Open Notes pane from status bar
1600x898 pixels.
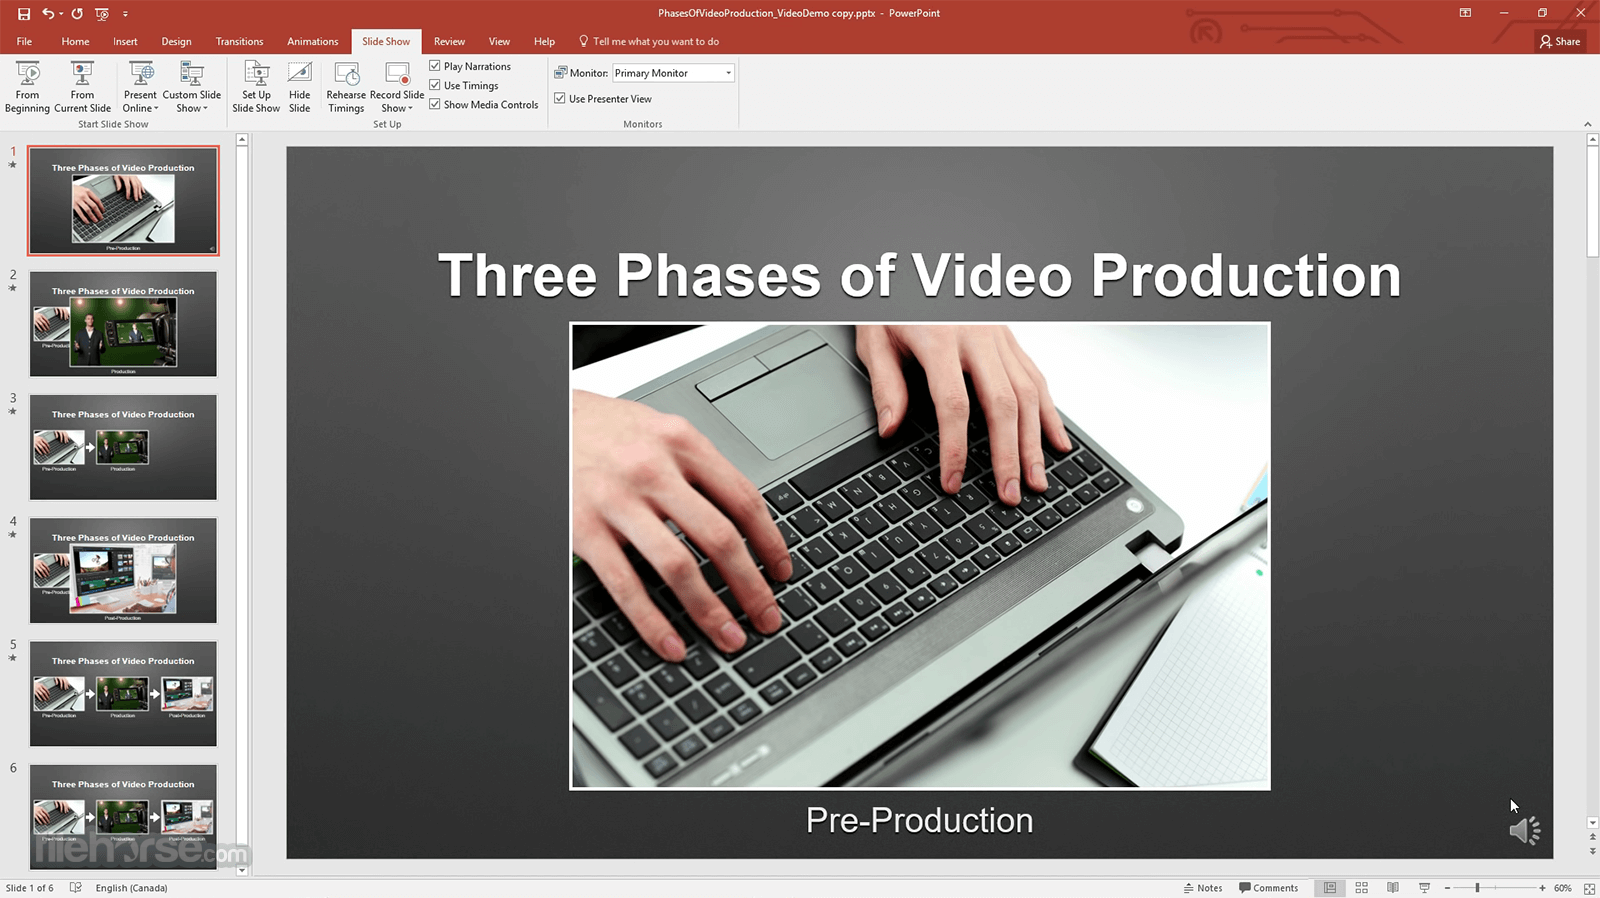[x=1203, y=888]
